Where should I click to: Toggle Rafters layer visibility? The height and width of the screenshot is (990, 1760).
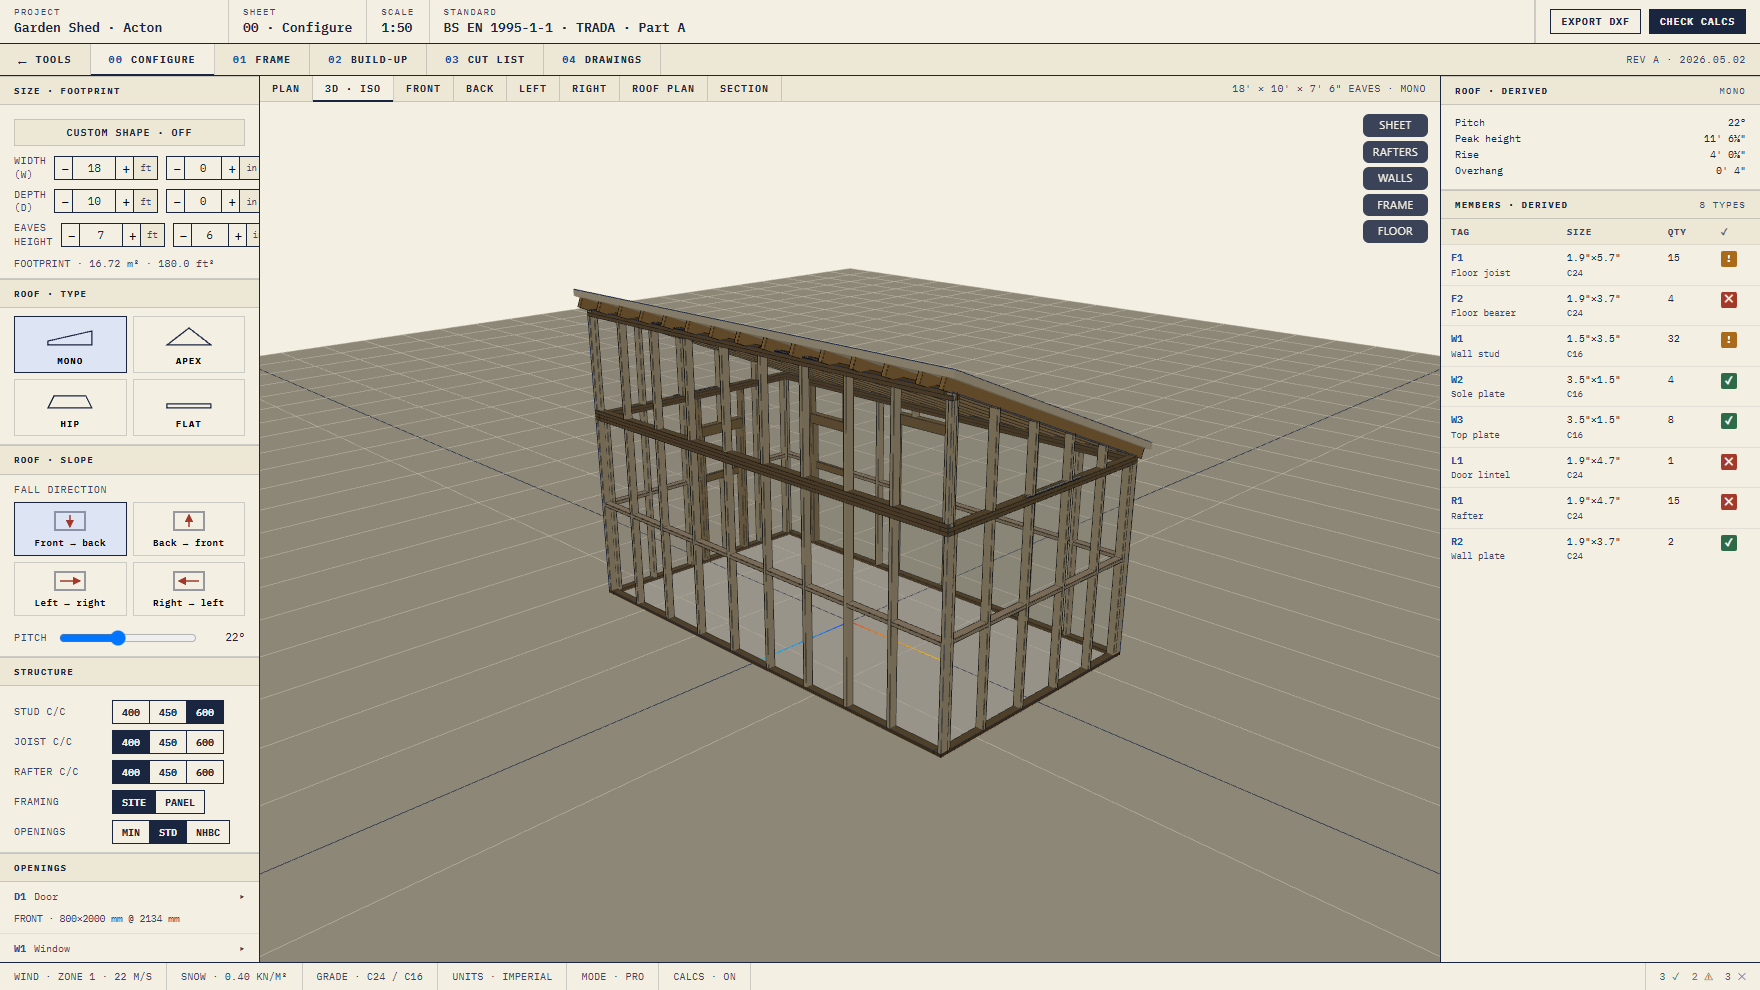click(x=1395, y=152)
